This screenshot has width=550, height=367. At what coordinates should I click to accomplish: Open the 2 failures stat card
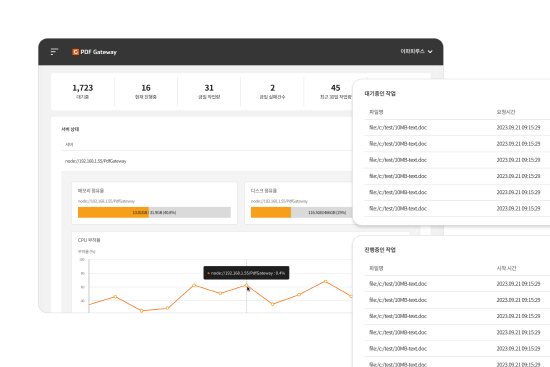(x=272, y=91)
